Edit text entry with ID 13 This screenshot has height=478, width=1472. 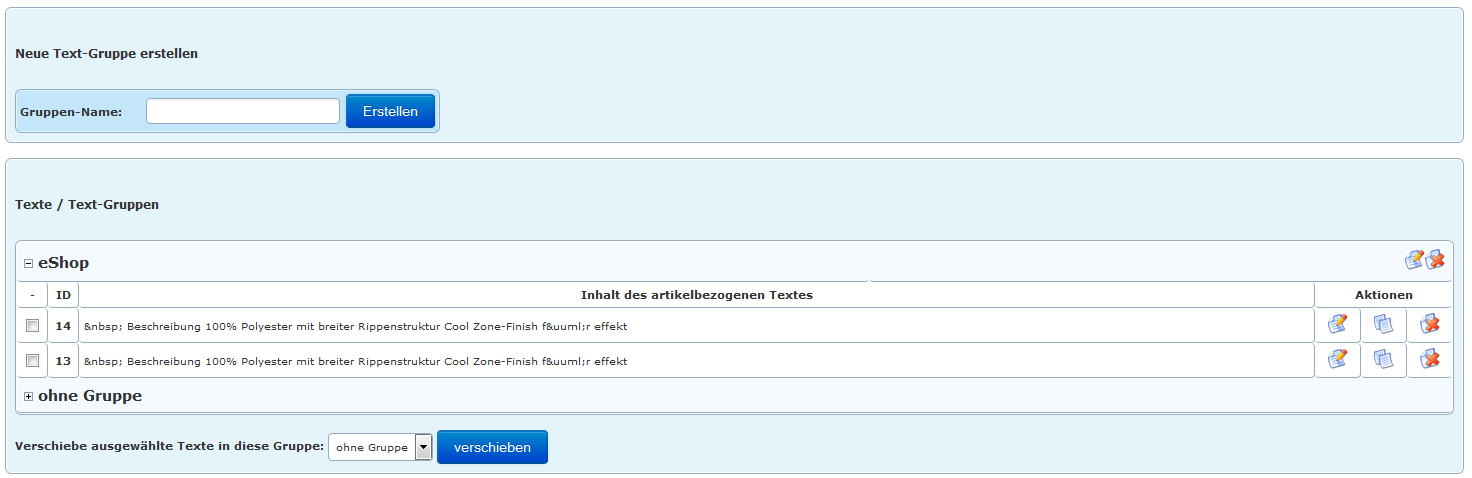tap(1337, 360)
